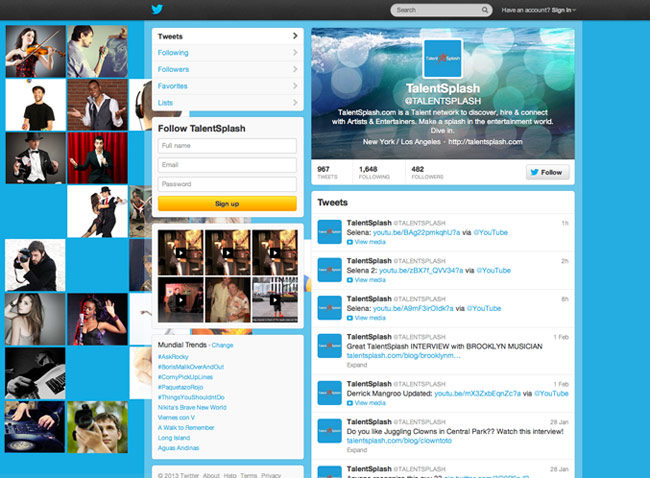This screenshot has width=650, height=478.
Task: Click media icon under Derrick Mangroo tweet
Action: pos(349,403)
